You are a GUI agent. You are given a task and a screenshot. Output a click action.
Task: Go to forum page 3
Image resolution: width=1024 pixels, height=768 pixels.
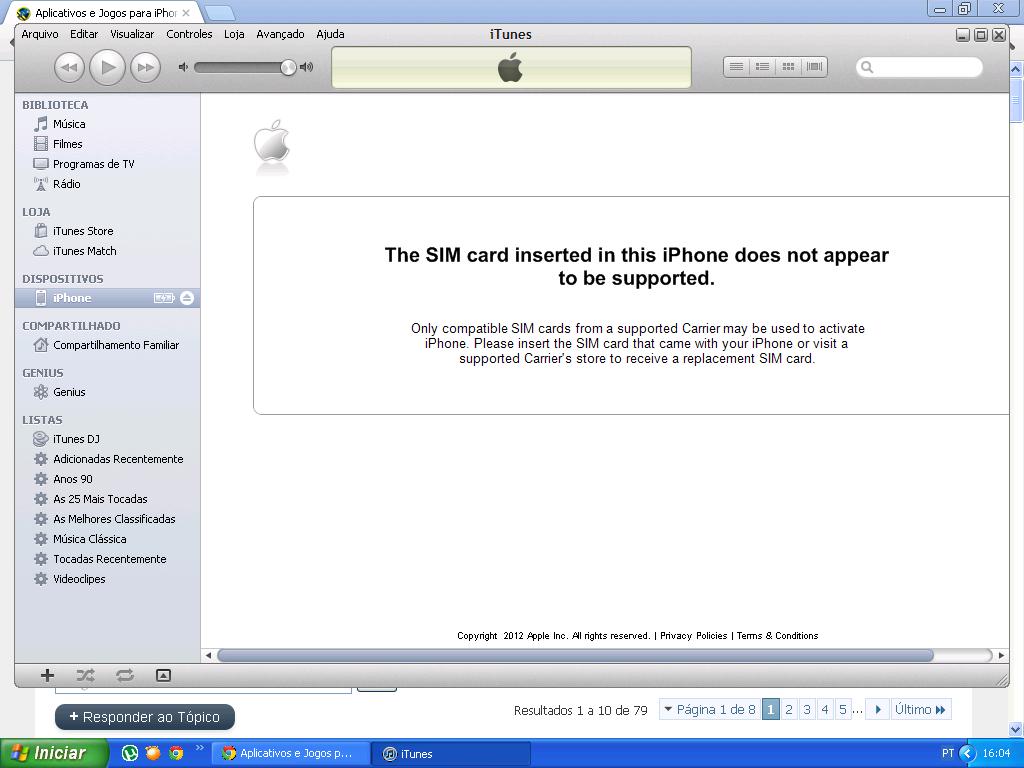click(x=807, y=709)
